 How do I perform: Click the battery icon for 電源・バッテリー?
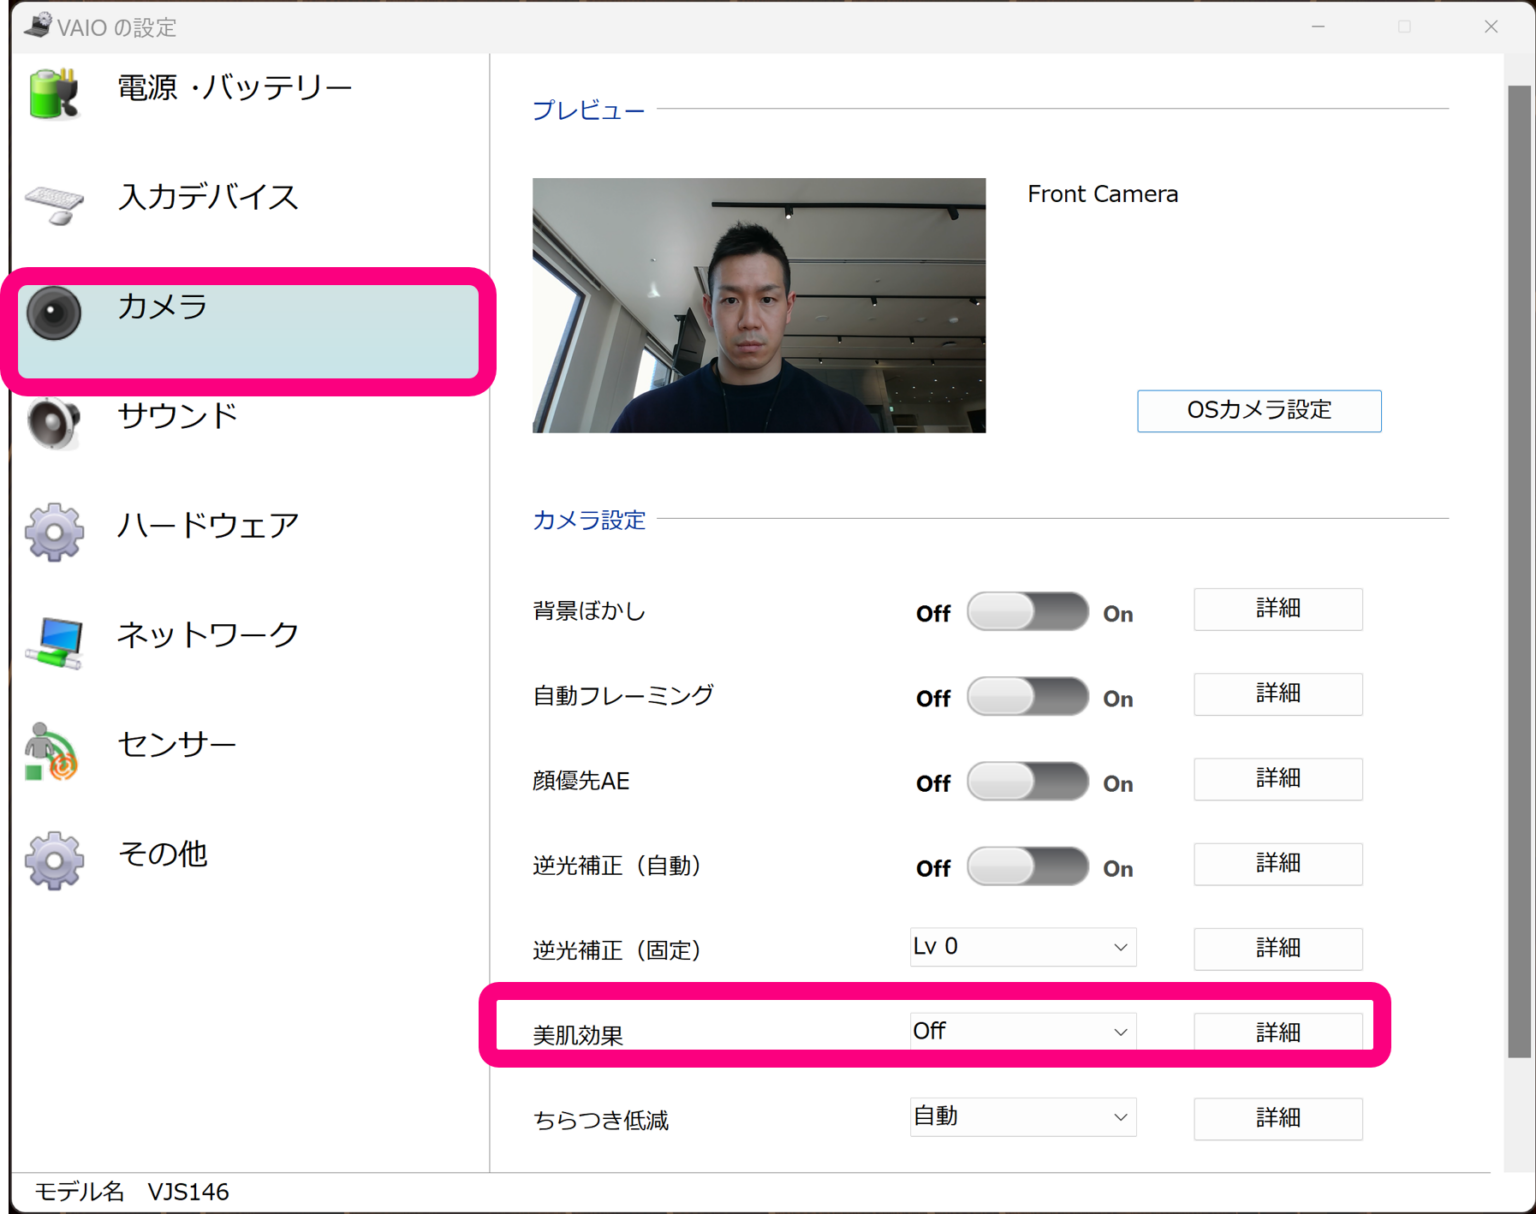coord(54,94)
